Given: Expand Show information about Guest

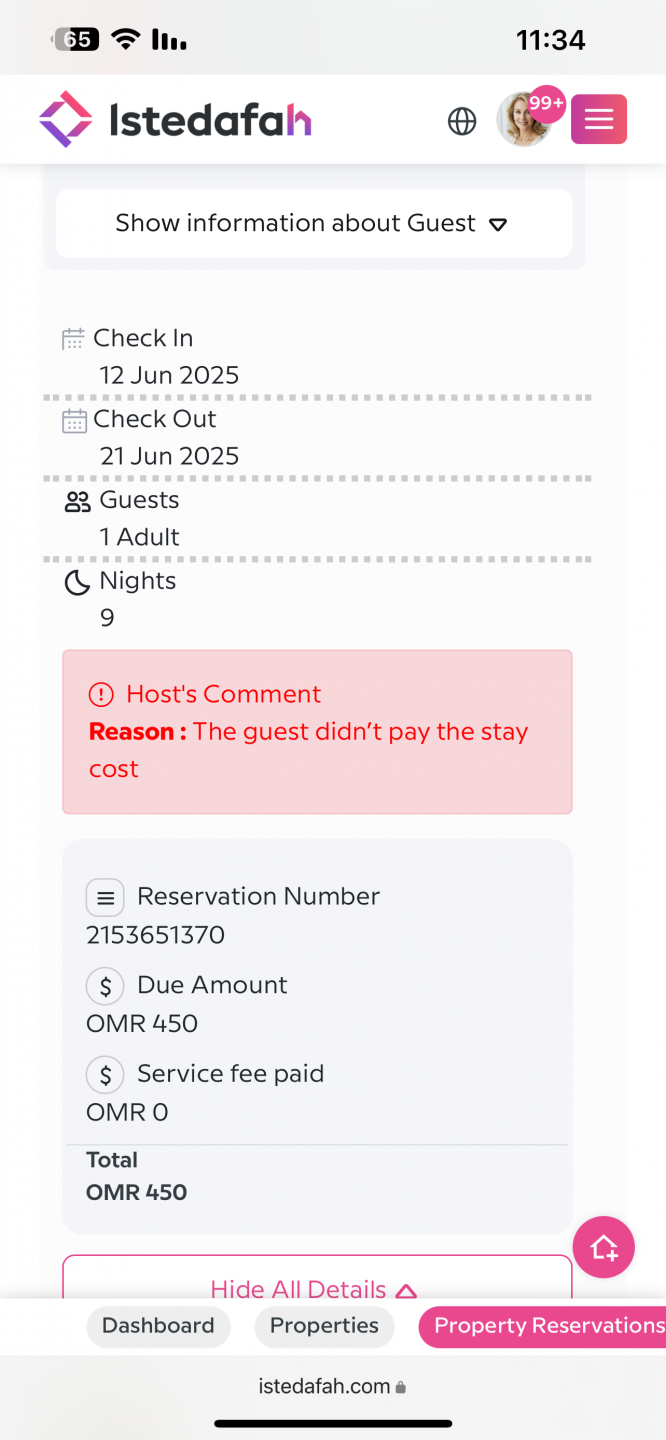Looking at the screenshot, I should [313, 223].
